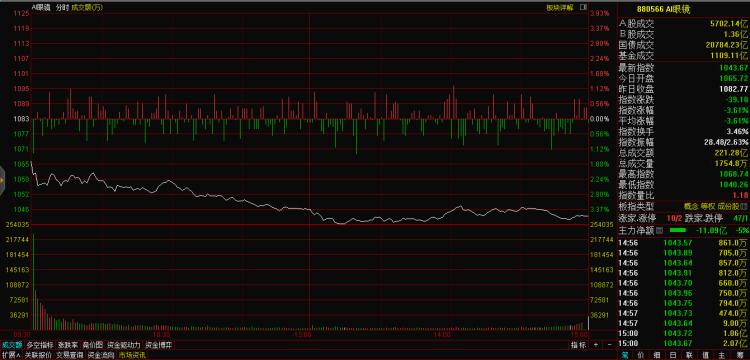Viewport: 750px width, 360px height.
Task: Open the 板块详解 link
Action: coord(560,7)
